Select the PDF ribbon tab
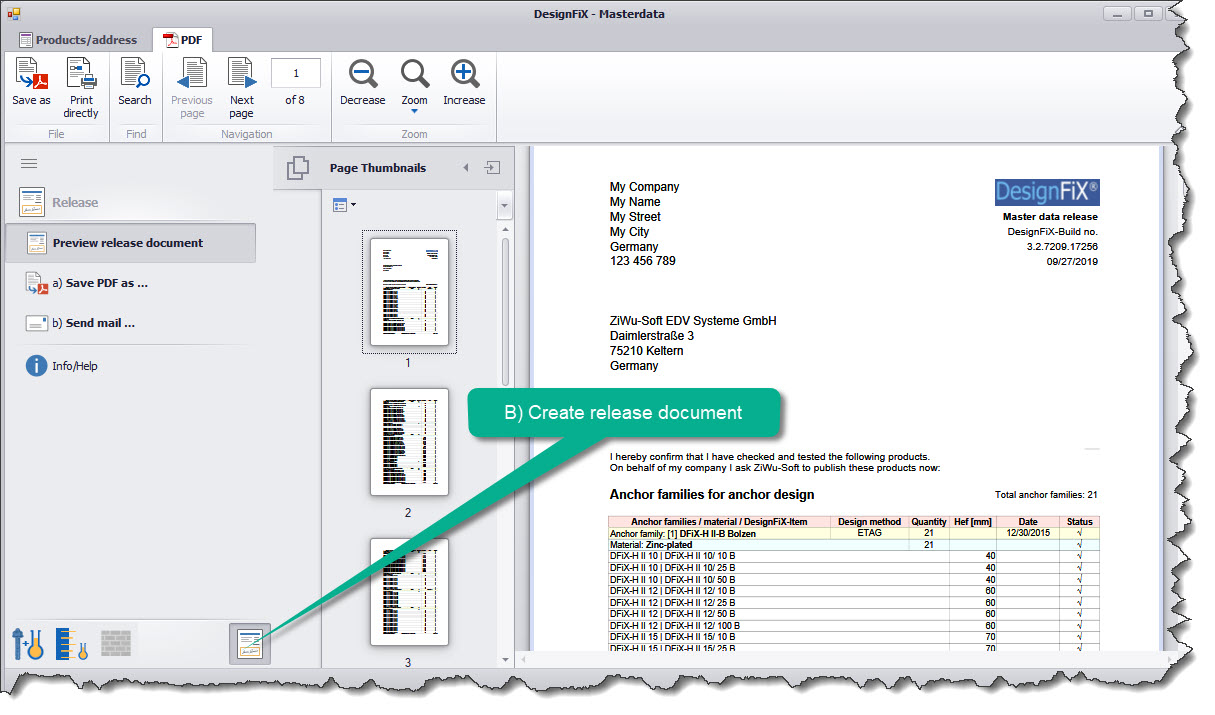 coord(183,40)
